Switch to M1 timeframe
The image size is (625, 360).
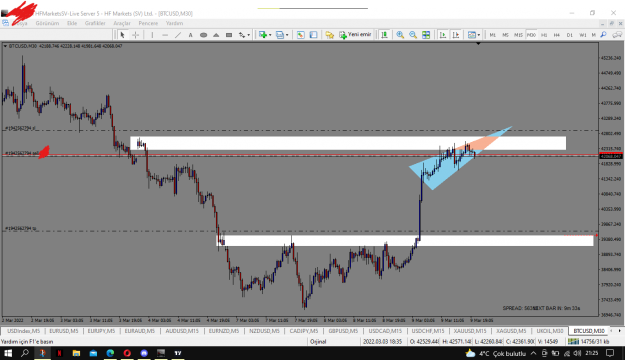coord(493,35)
